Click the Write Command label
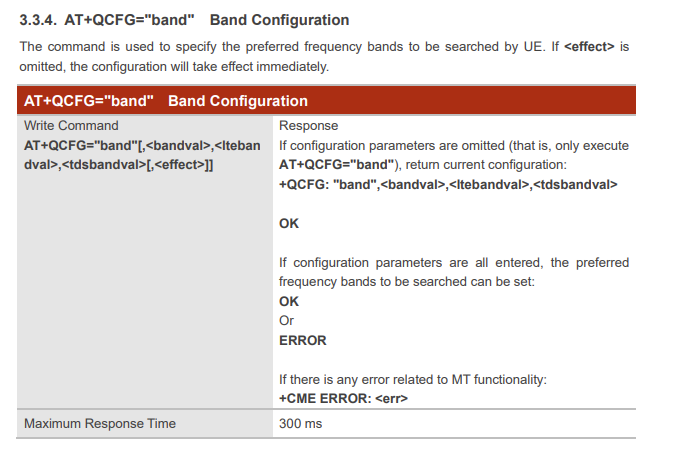Viewport: 678px width, 466px height. [71, 125]
